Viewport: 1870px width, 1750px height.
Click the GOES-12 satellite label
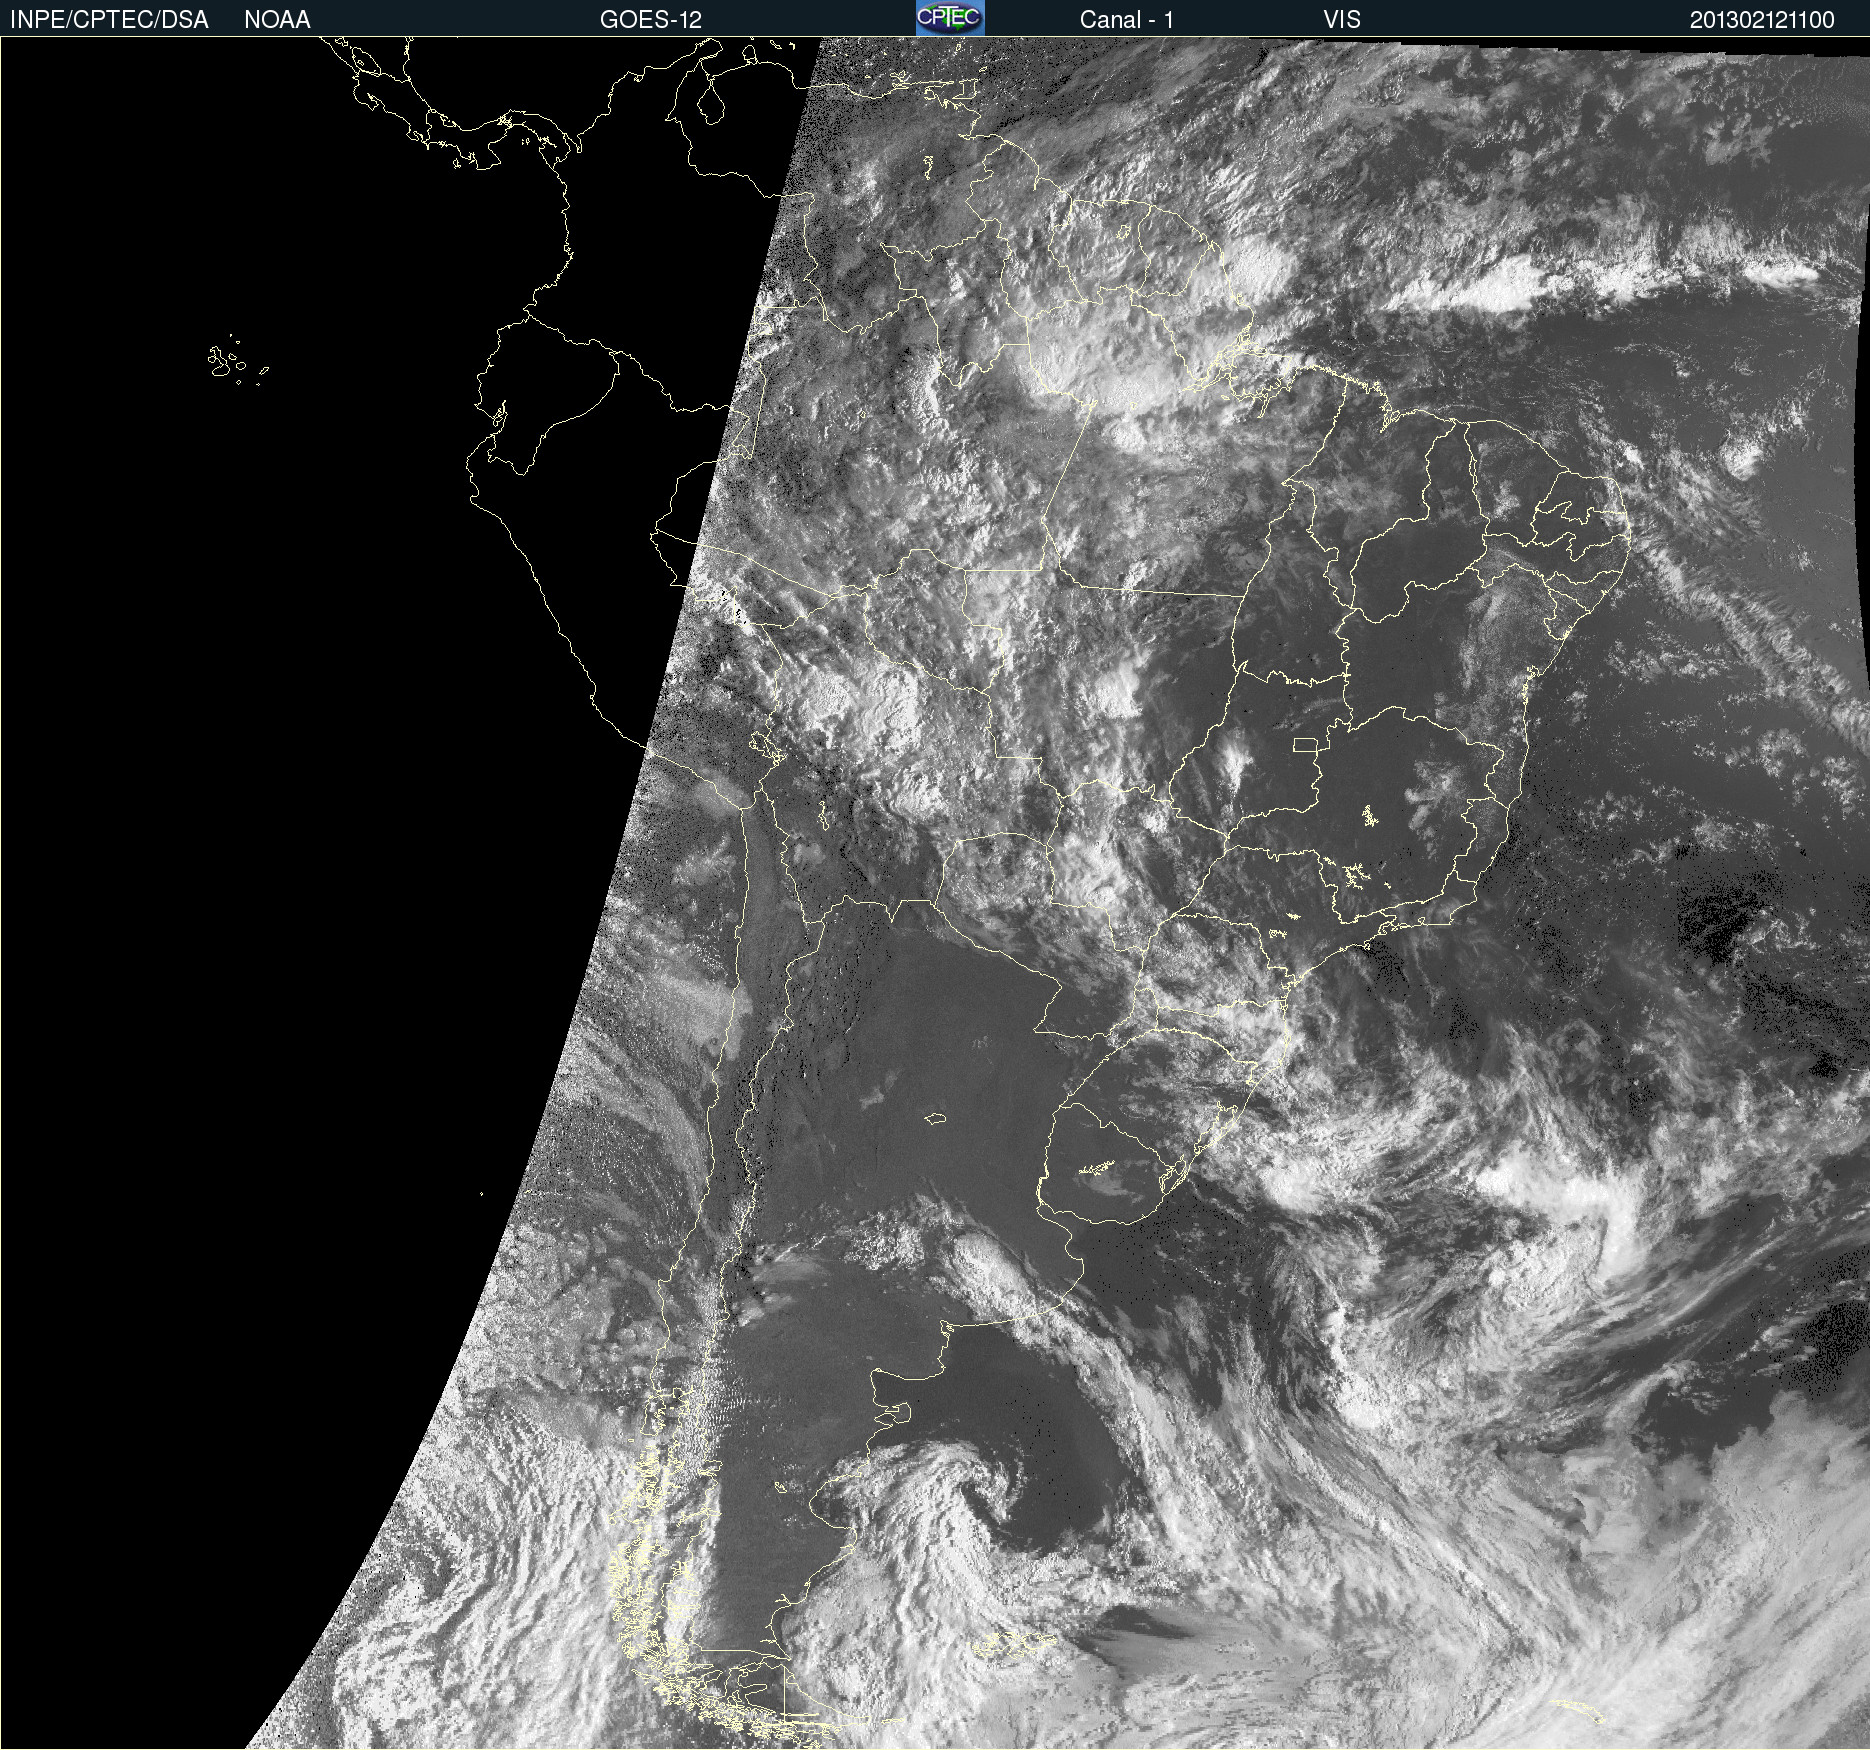tap(651, 19)
